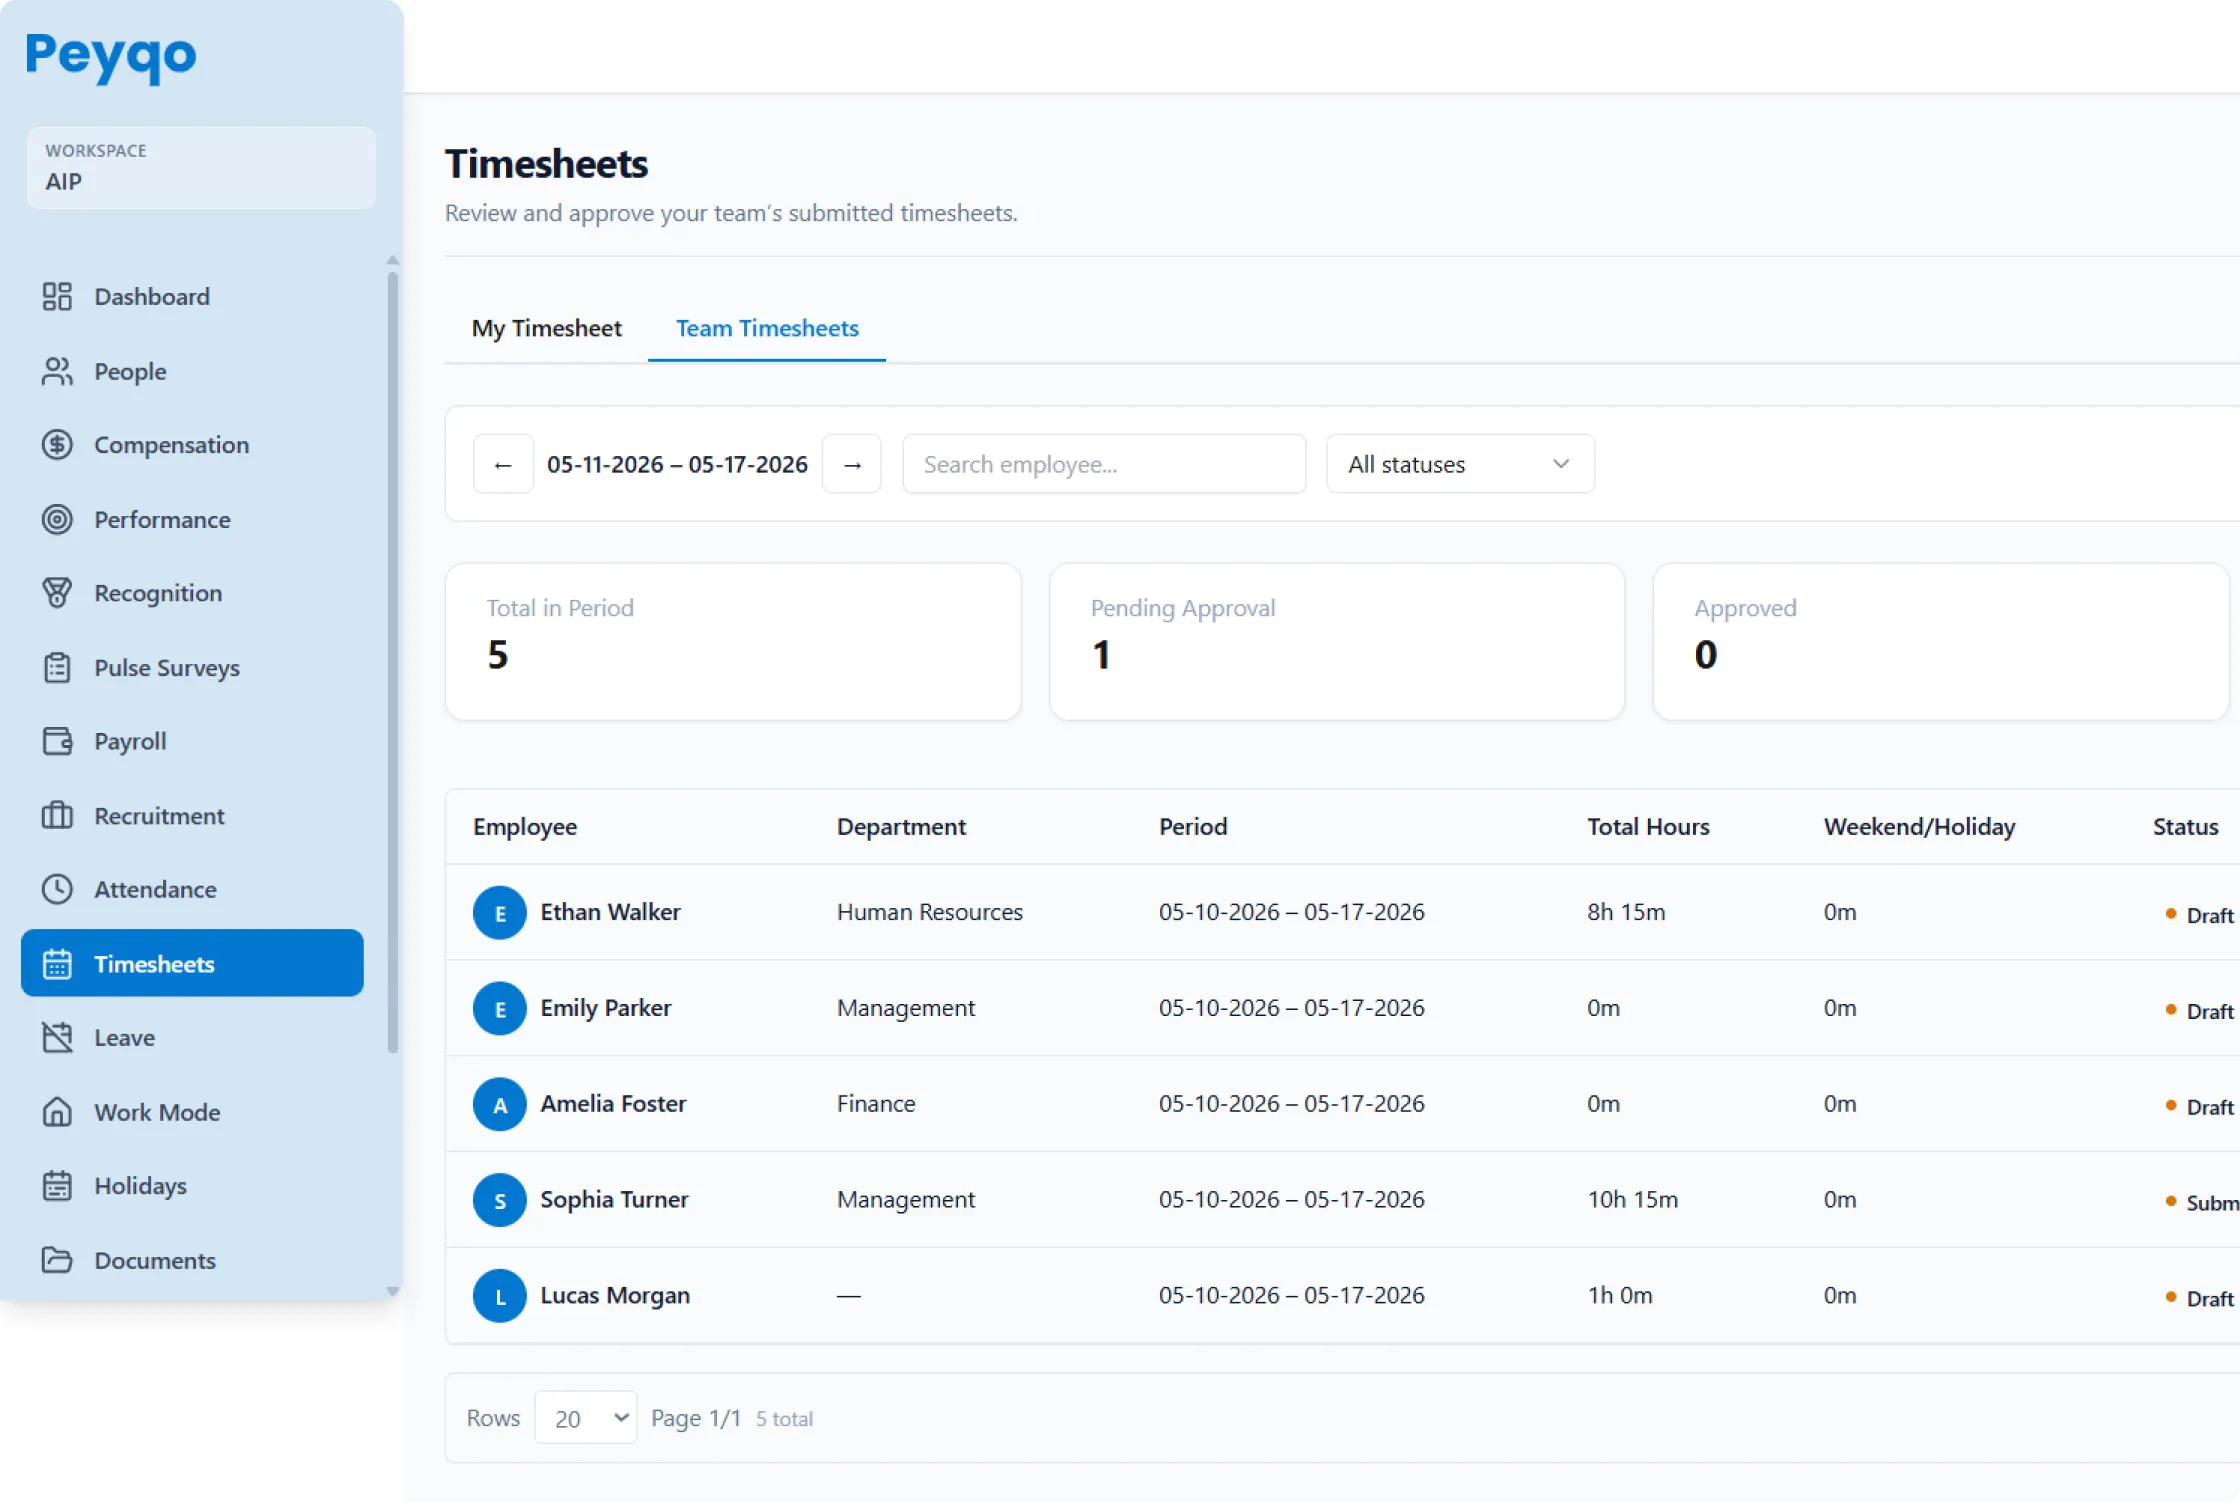
Task: Click Ethan Walker's avatar
Action: tap(500, 912)
